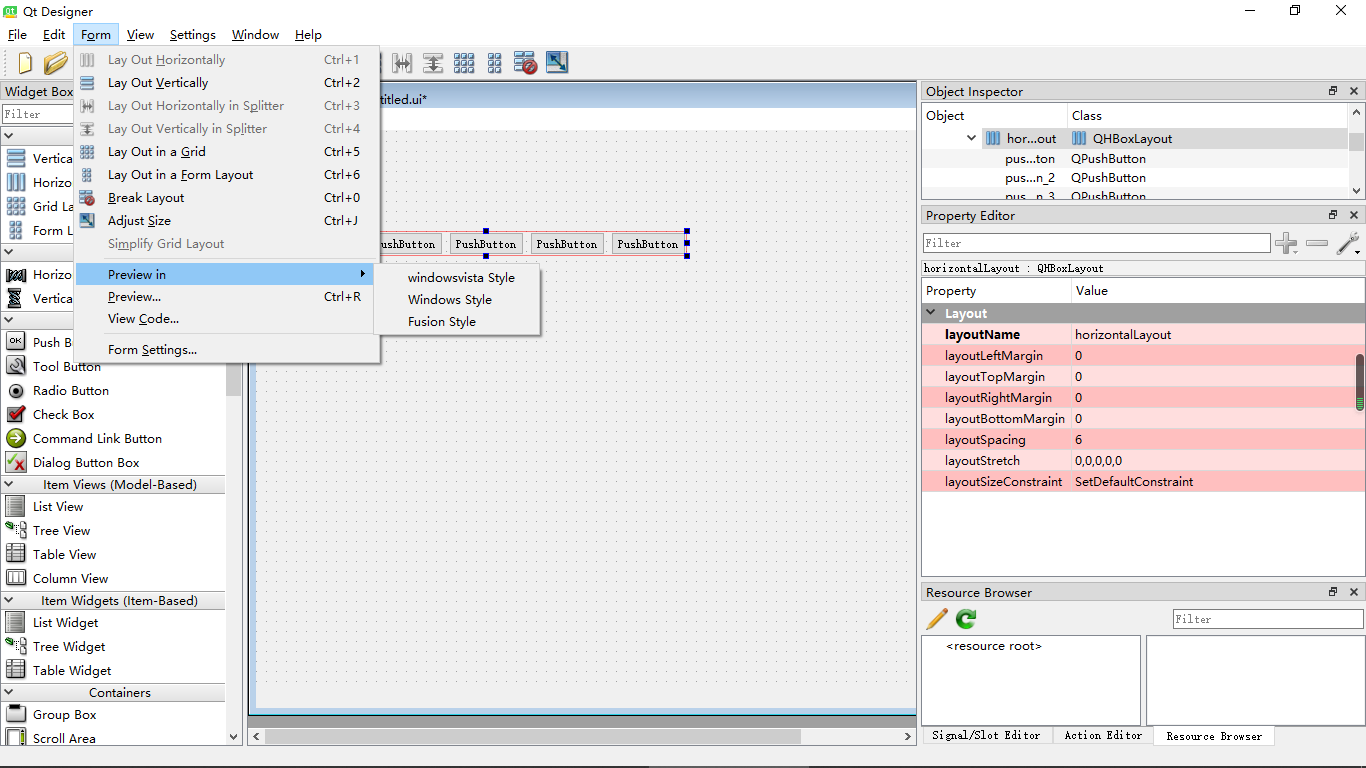Screen dimensions: 1366x768
Task: Remove dynamic property with minus icon
Action: point(1317,243)
